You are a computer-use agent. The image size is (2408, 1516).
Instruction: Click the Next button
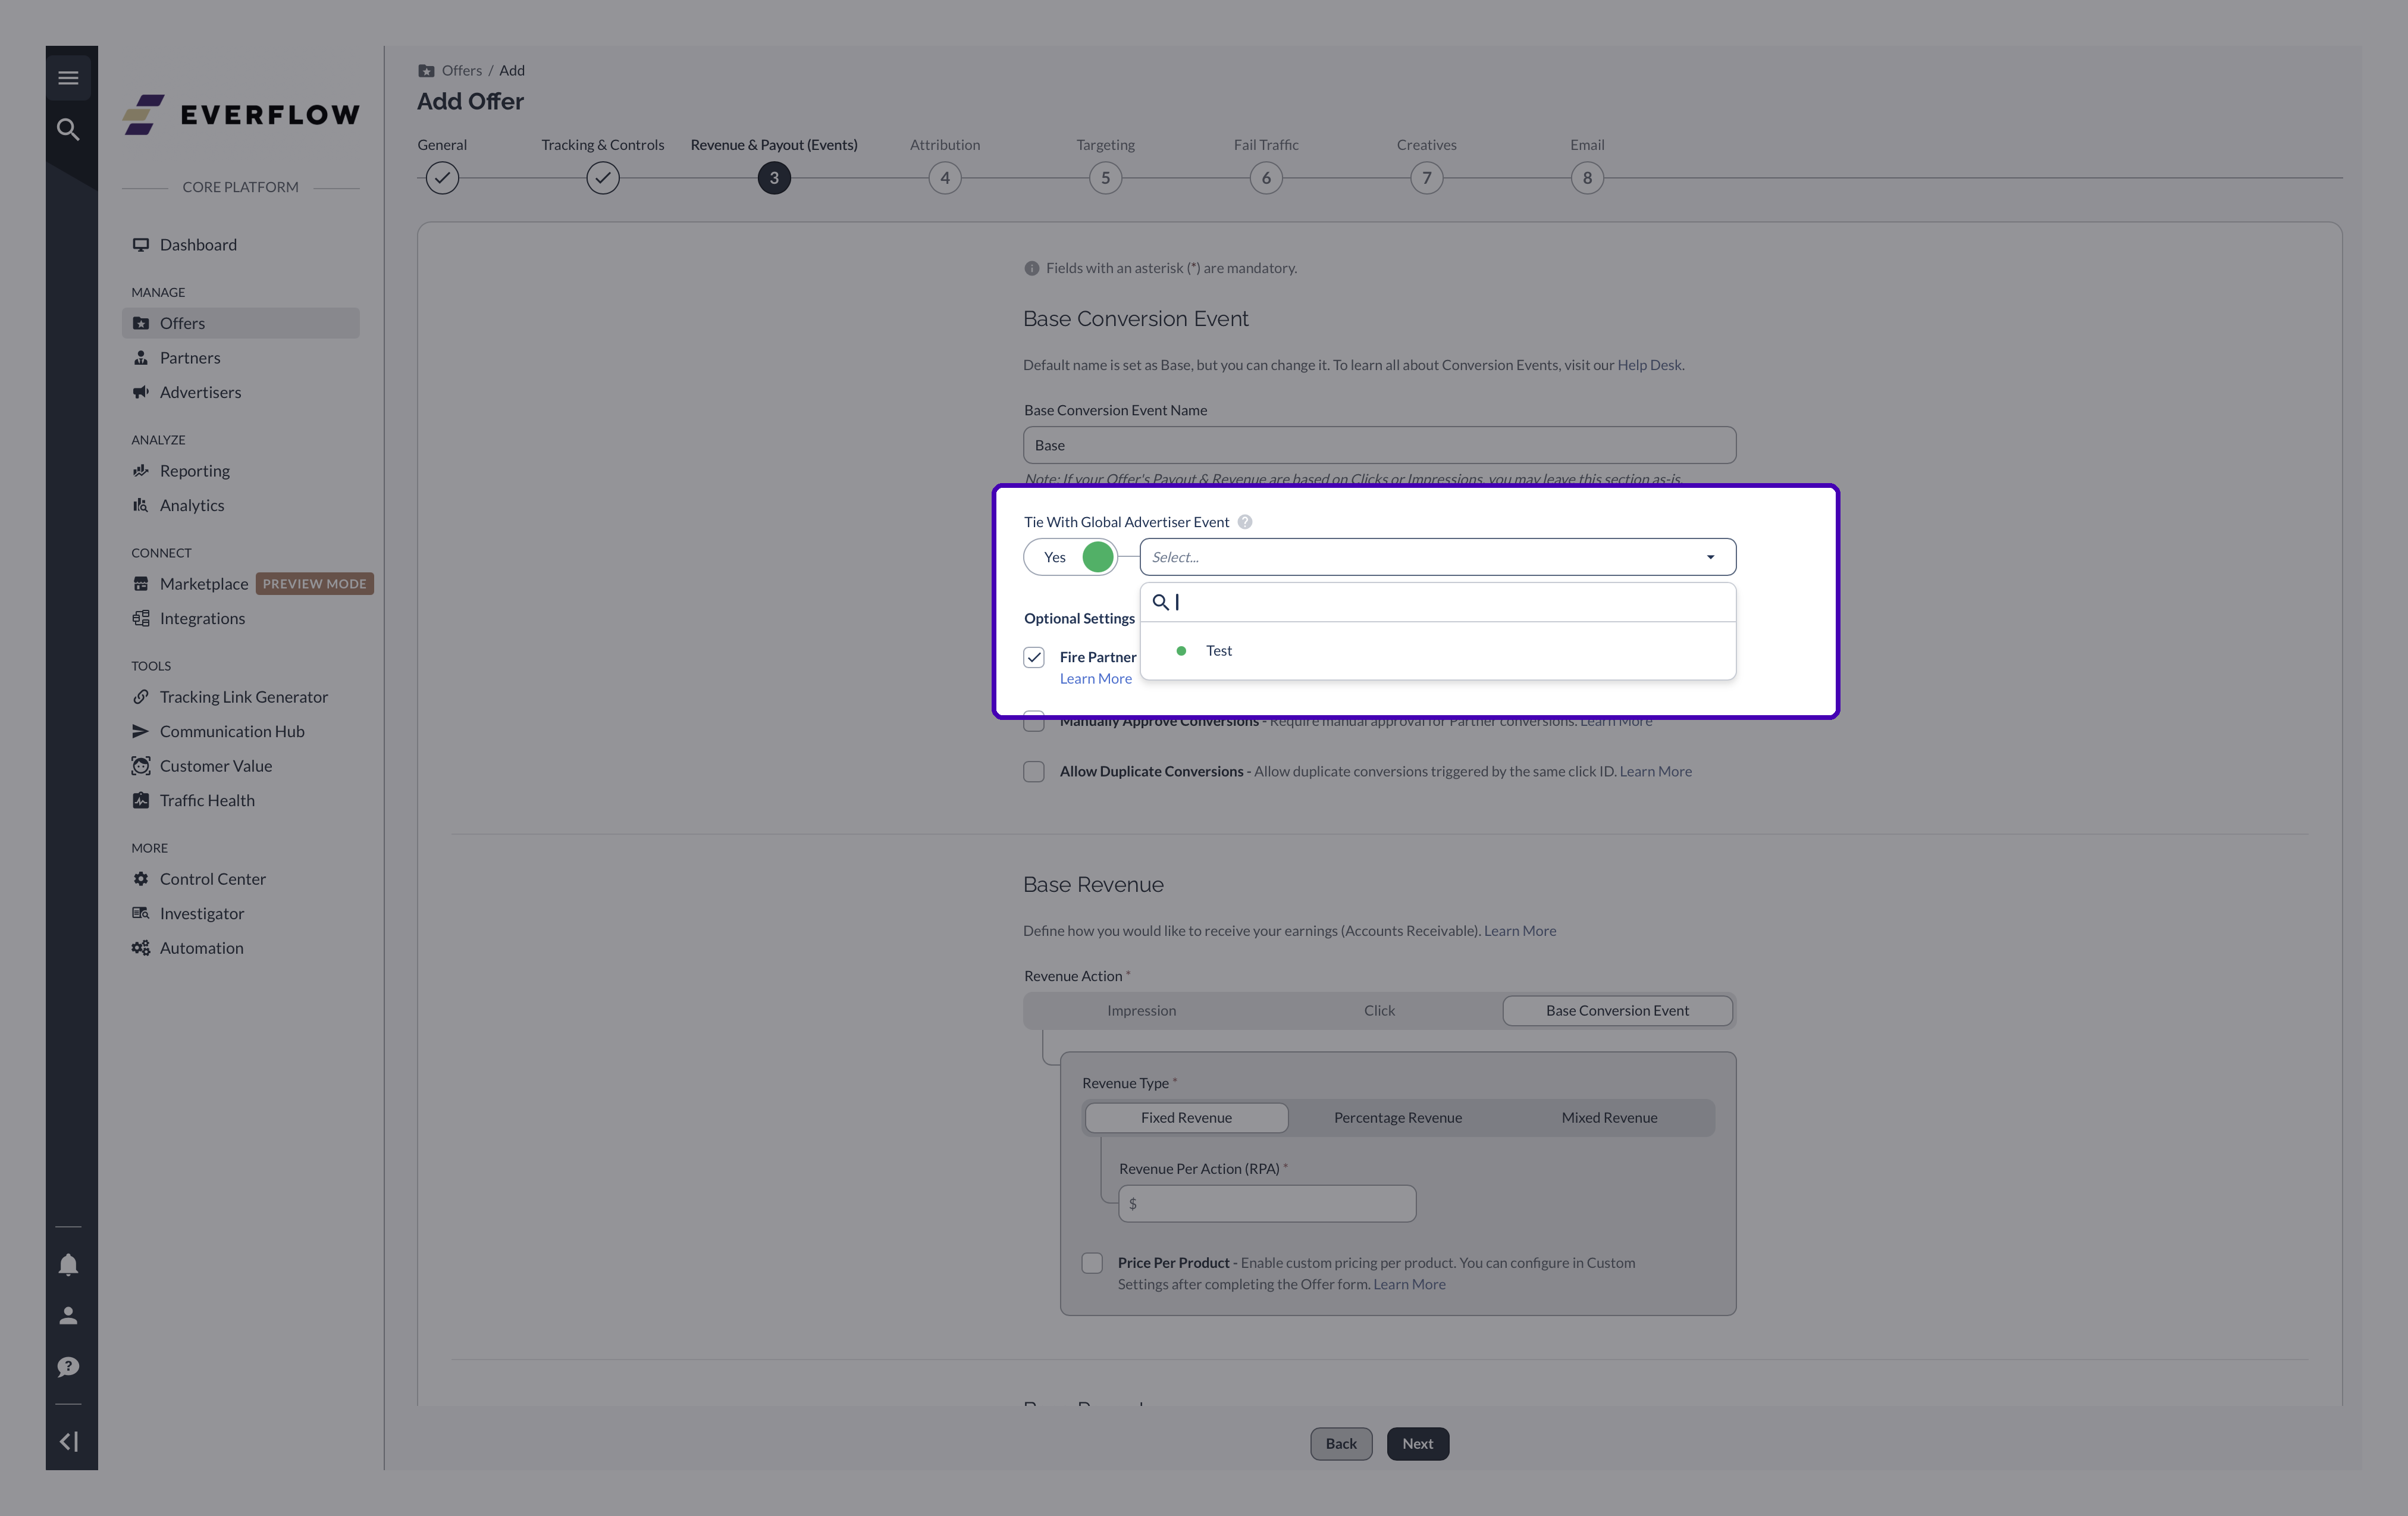coord(1417,1443)
